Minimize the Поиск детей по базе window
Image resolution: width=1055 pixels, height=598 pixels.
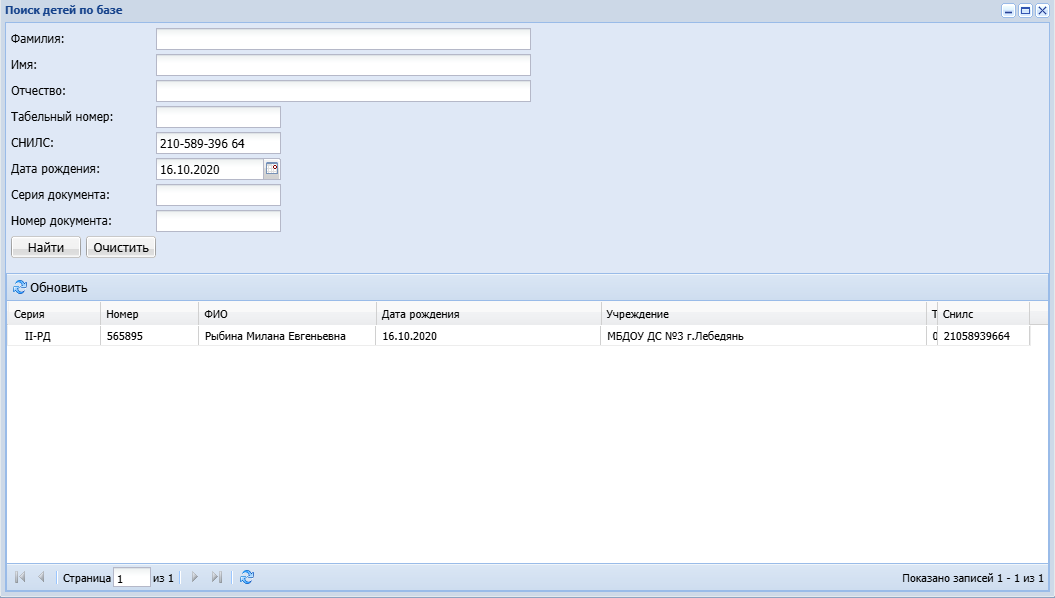coord(1008,10)
